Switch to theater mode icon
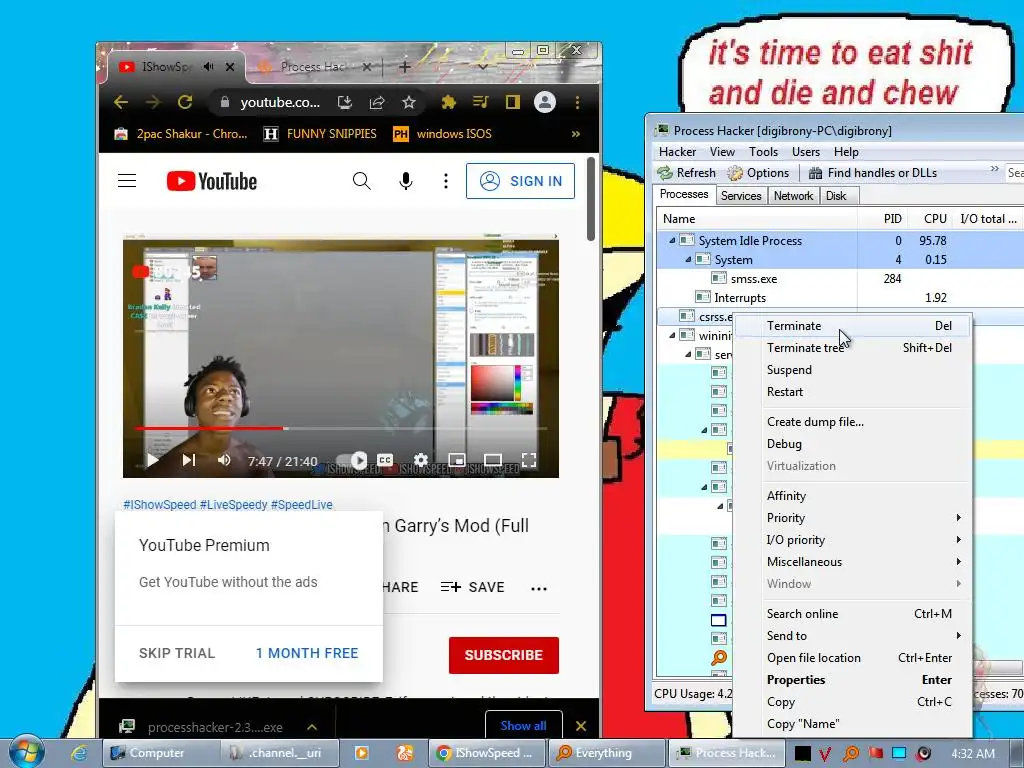The height and width of the screenshot is (768, 1024). [x=493, y=460]
